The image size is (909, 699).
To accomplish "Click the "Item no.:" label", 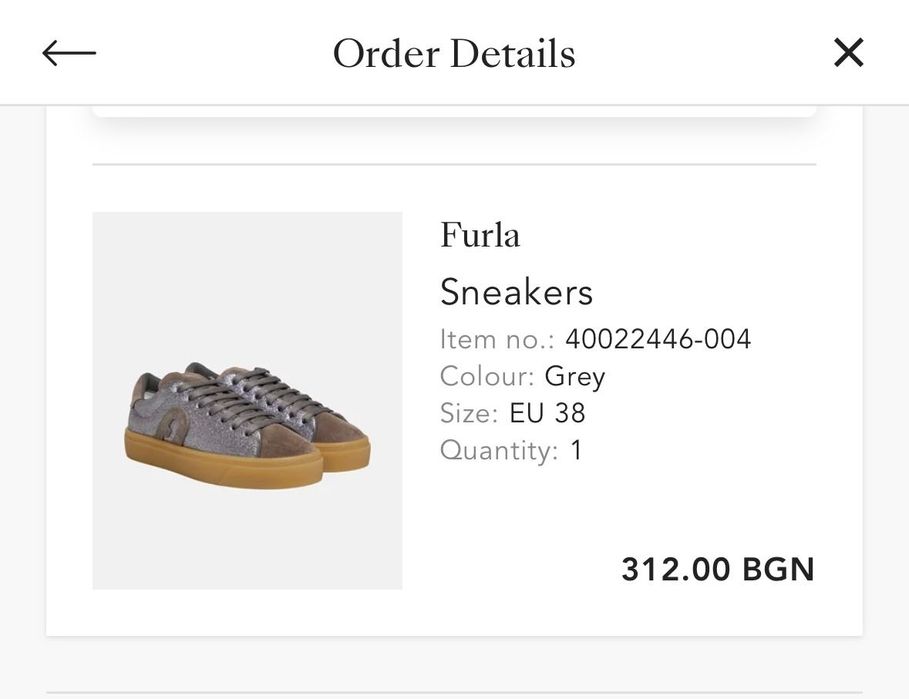I will [498, 340].
